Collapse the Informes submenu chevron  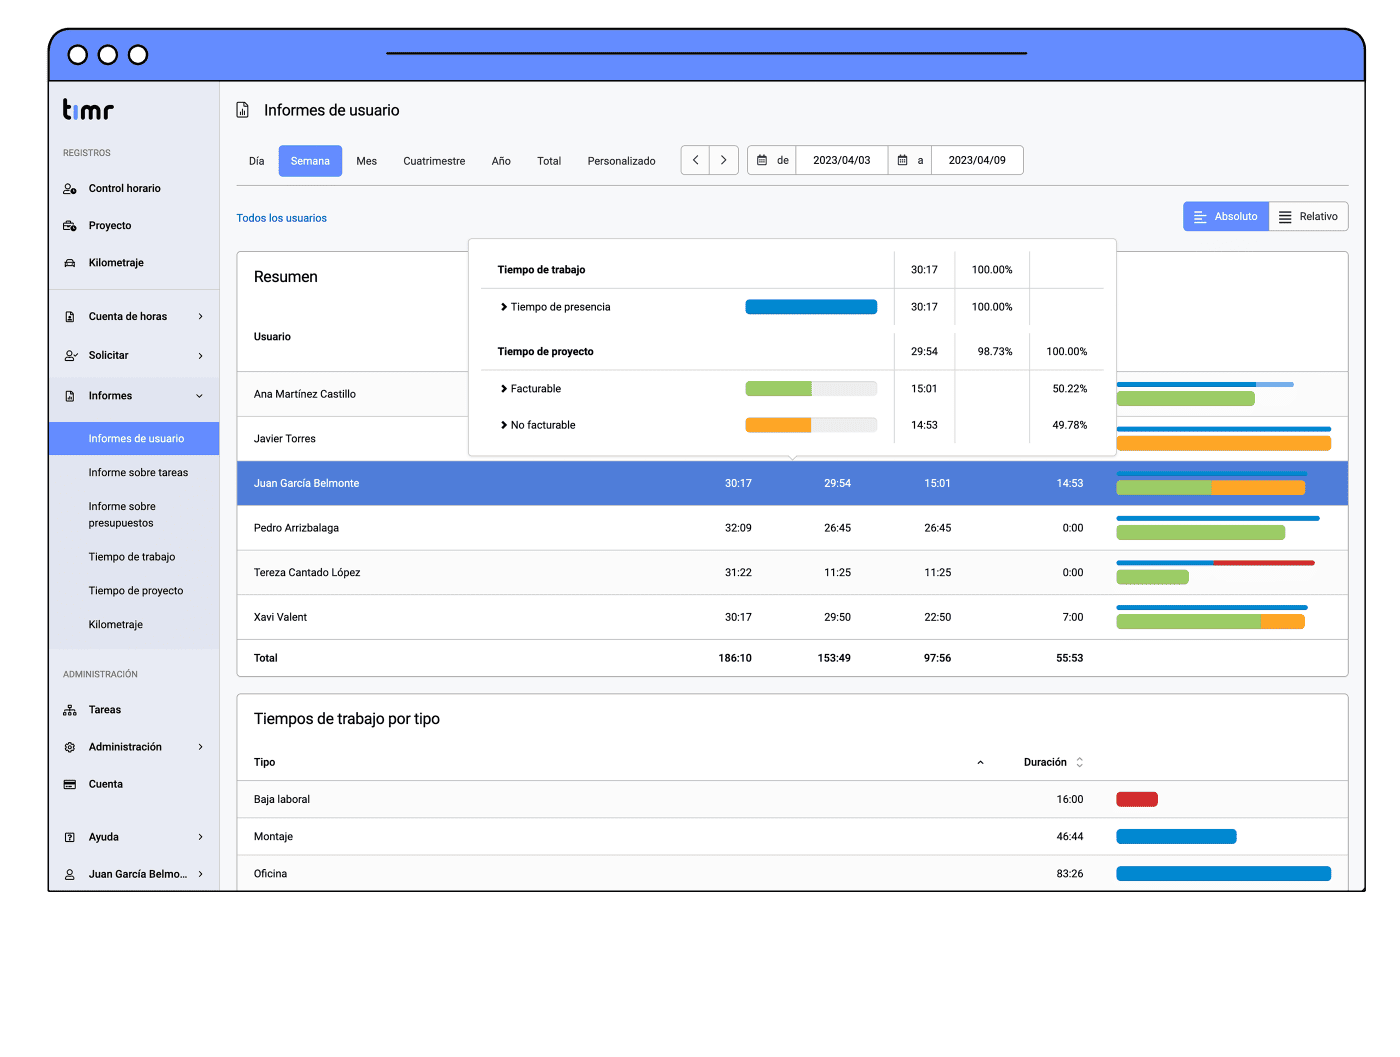200,396
